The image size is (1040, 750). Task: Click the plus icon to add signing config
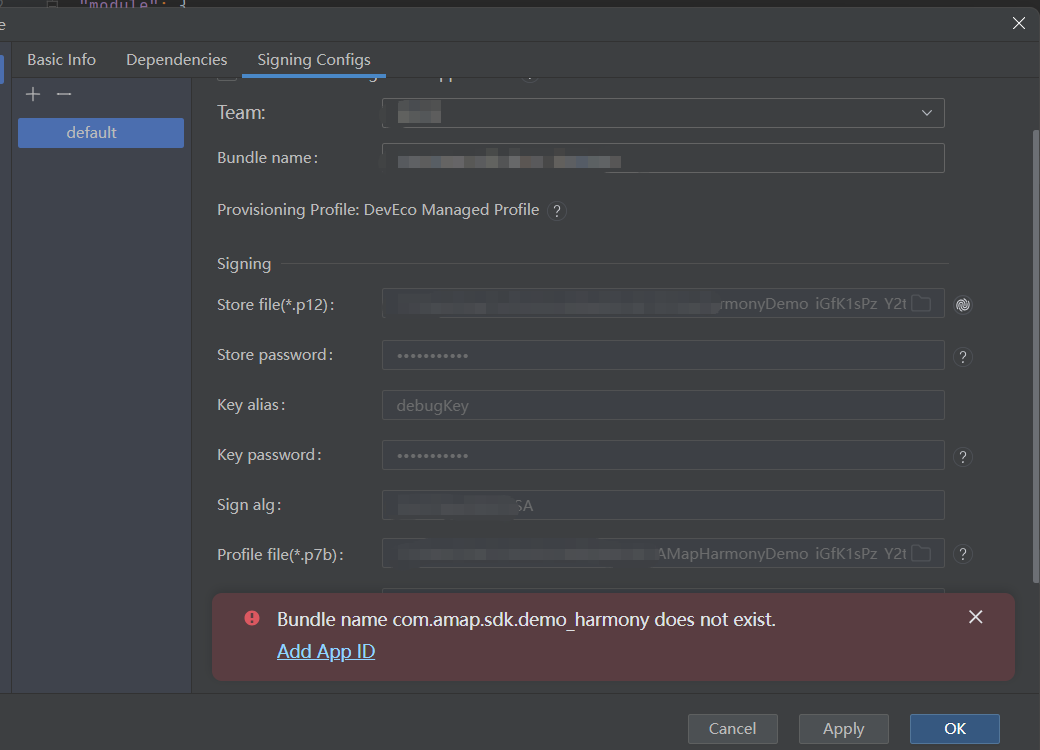[x=33, y=94]
